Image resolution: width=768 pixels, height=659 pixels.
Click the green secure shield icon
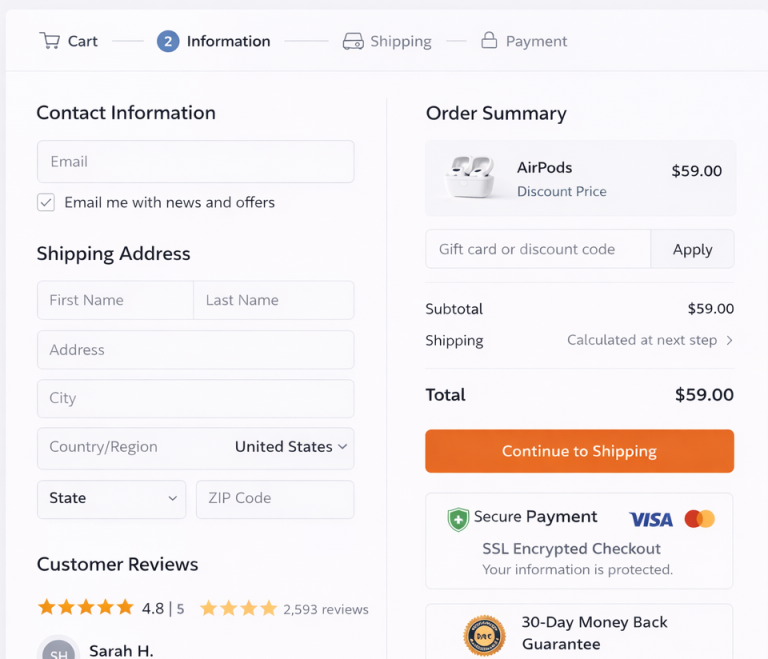(458, 519)
